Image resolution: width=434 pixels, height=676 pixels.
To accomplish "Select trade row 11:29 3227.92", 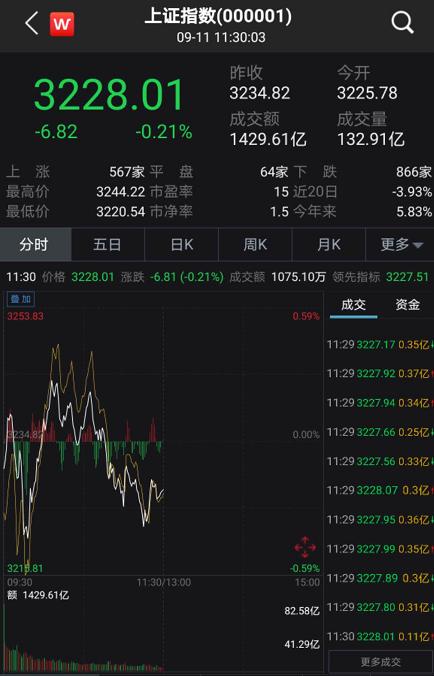I will (379, 373).
